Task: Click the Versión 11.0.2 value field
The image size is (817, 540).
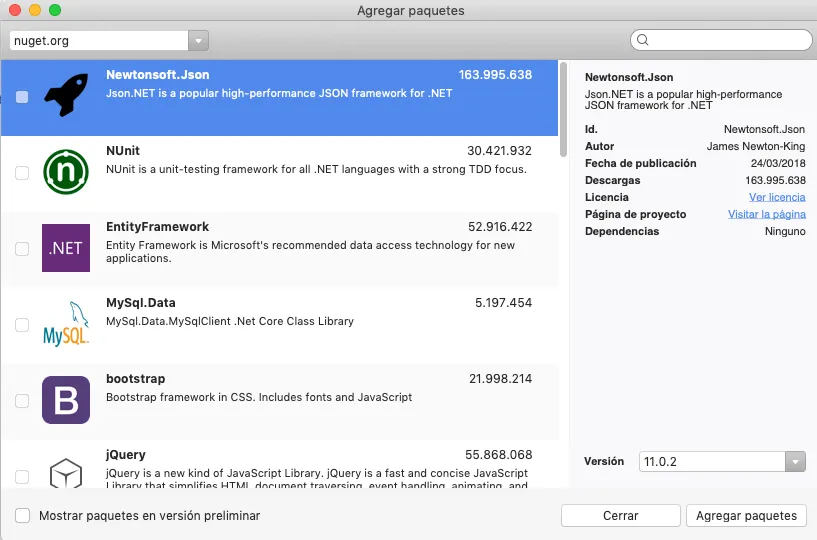Action: (712, 461)
